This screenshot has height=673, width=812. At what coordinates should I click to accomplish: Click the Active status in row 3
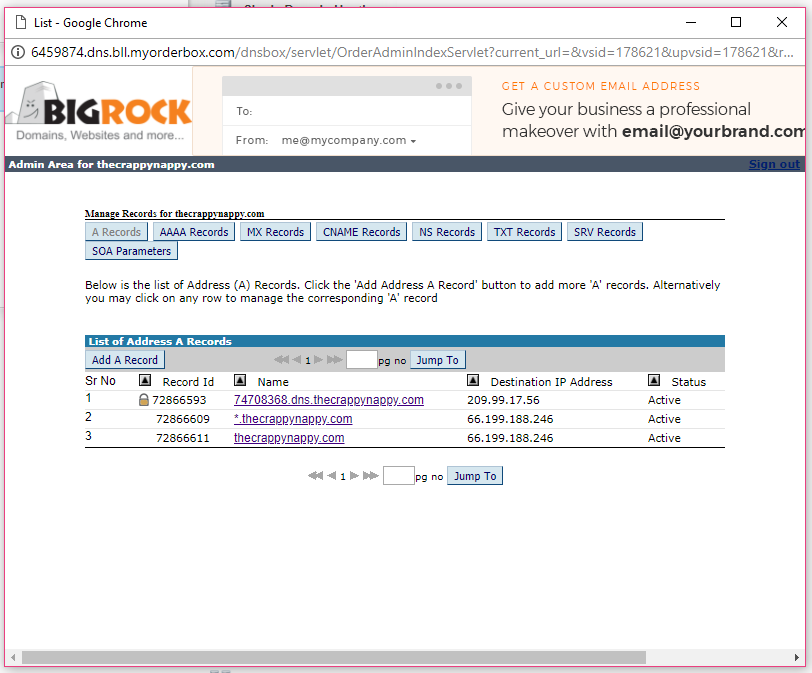[664, 438]
